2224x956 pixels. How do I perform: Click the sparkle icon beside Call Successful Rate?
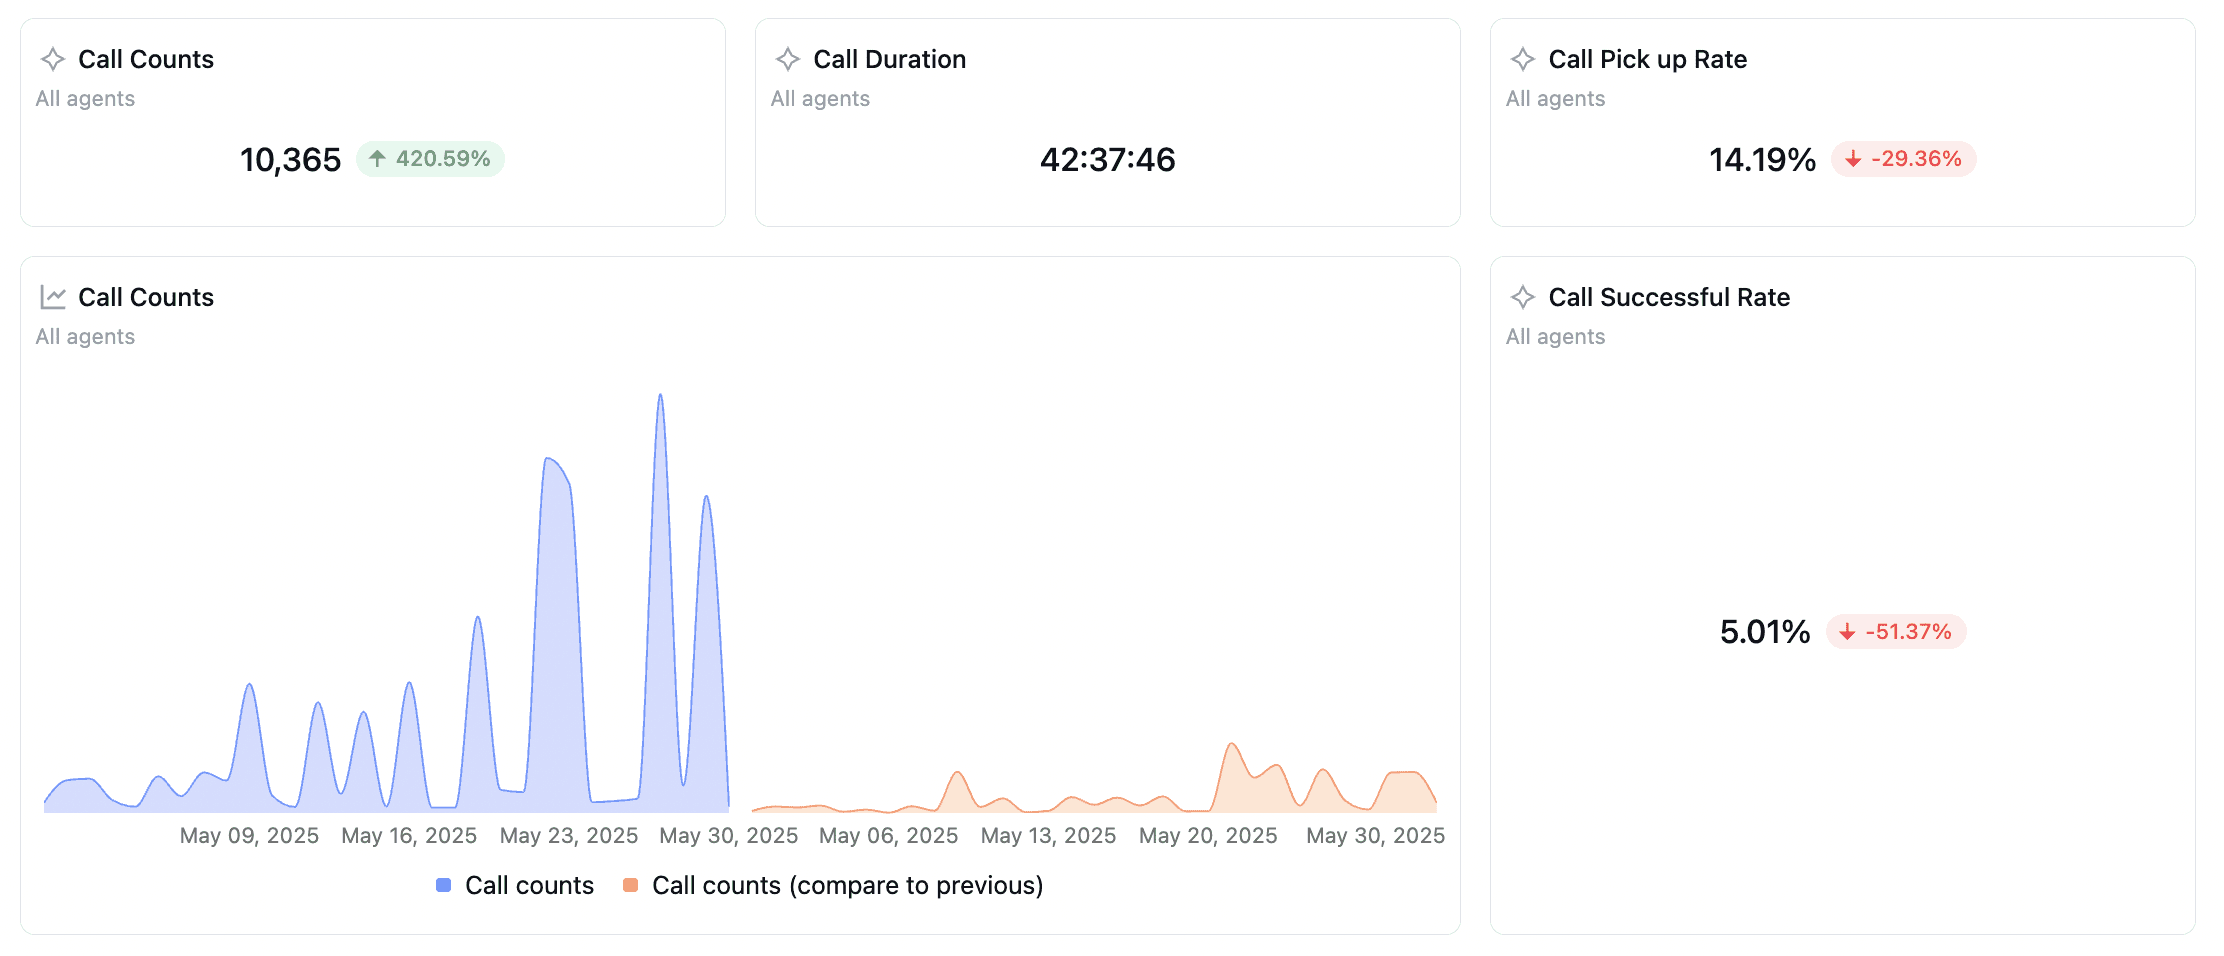[1523, 297]
